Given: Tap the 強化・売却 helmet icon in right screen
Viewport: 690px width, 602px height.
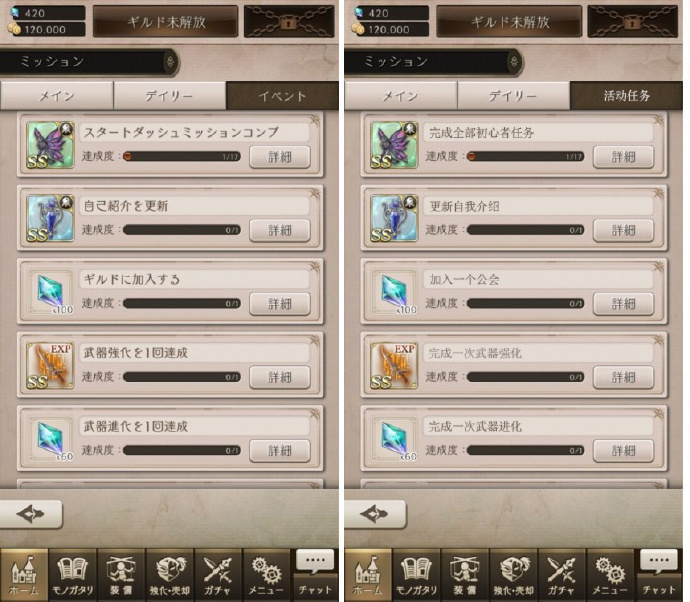Looking at the screenshot, I should pos(513,574).
